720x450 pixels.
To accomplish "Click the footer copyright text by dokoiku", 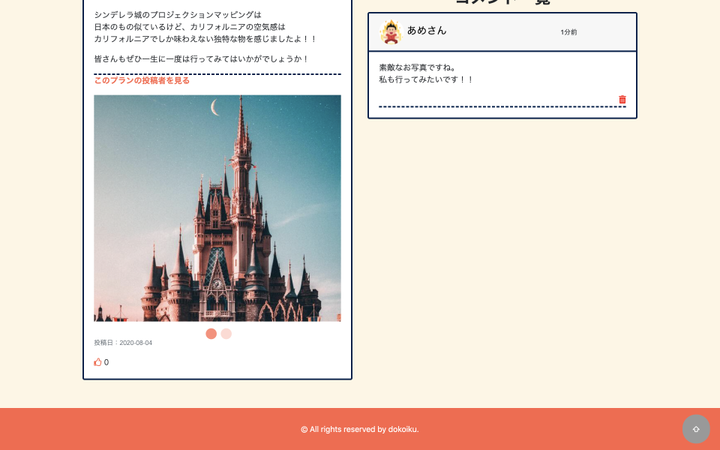I will pyautogui.click(x=360, y=429).
